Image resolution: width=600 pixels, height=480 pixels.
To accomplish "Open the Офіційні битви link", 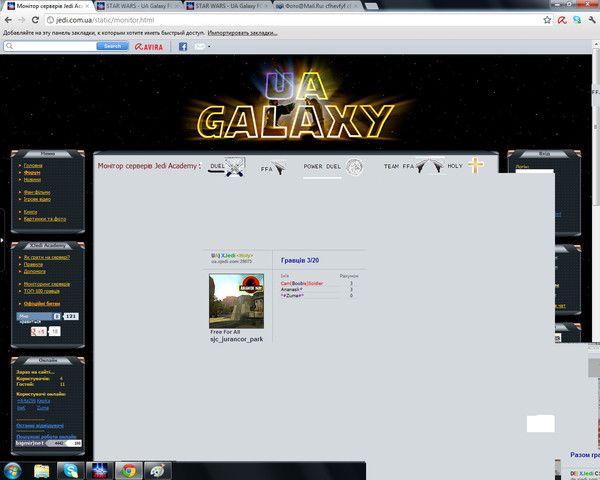I will coord(42,304).
